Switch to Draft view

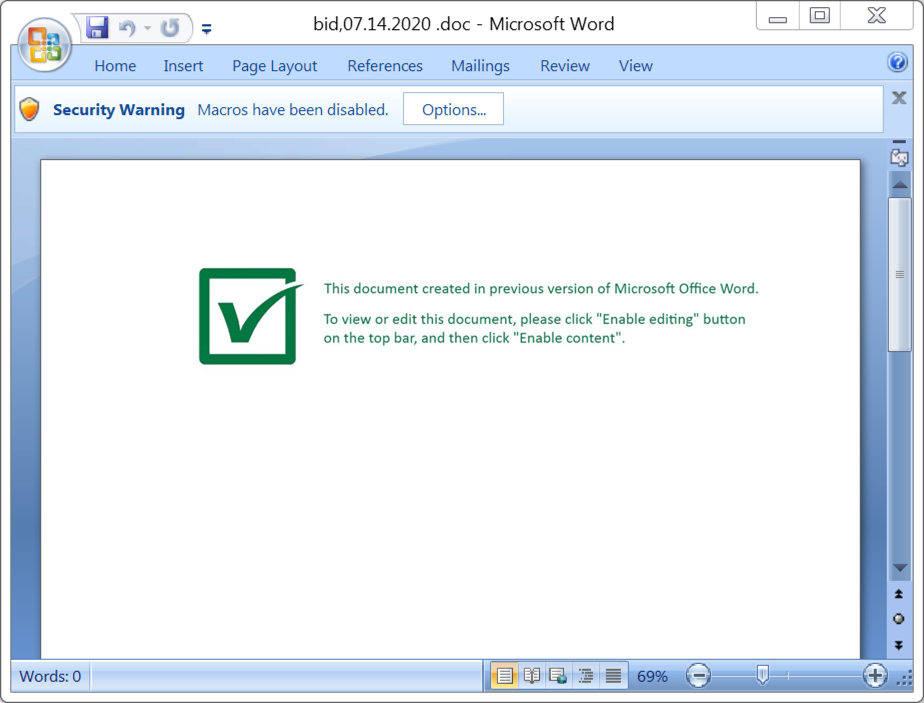613,675
